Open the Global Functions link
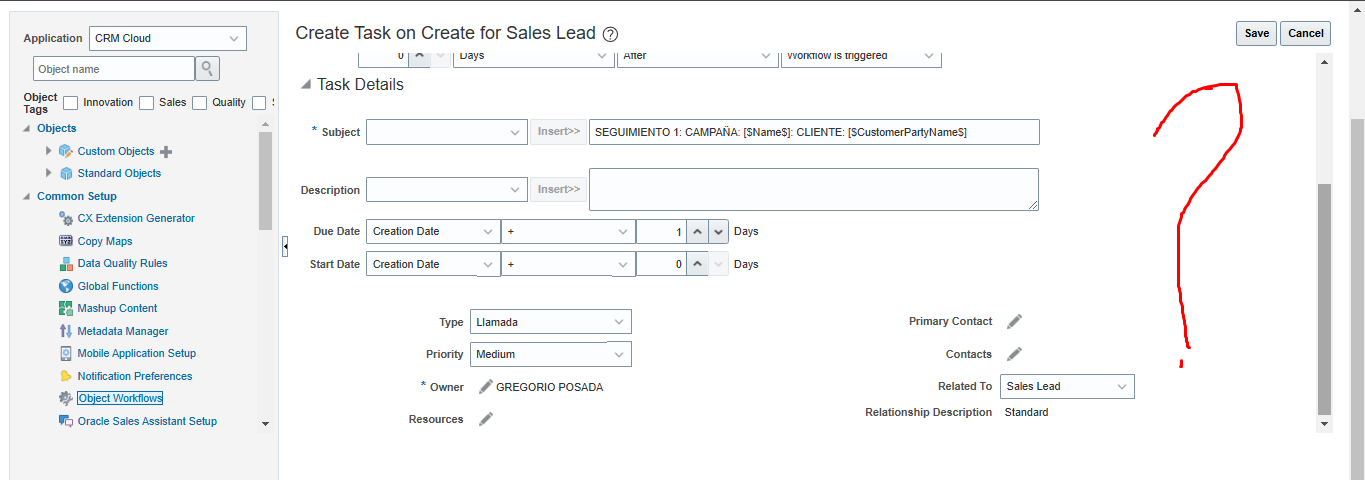This screenshot has height=480, width=1365. [x=118, y=286]
